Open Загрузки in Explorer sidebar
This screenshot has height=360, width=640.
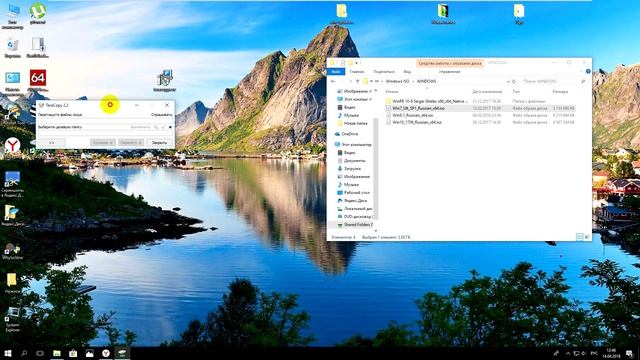[x=349, y=169]
